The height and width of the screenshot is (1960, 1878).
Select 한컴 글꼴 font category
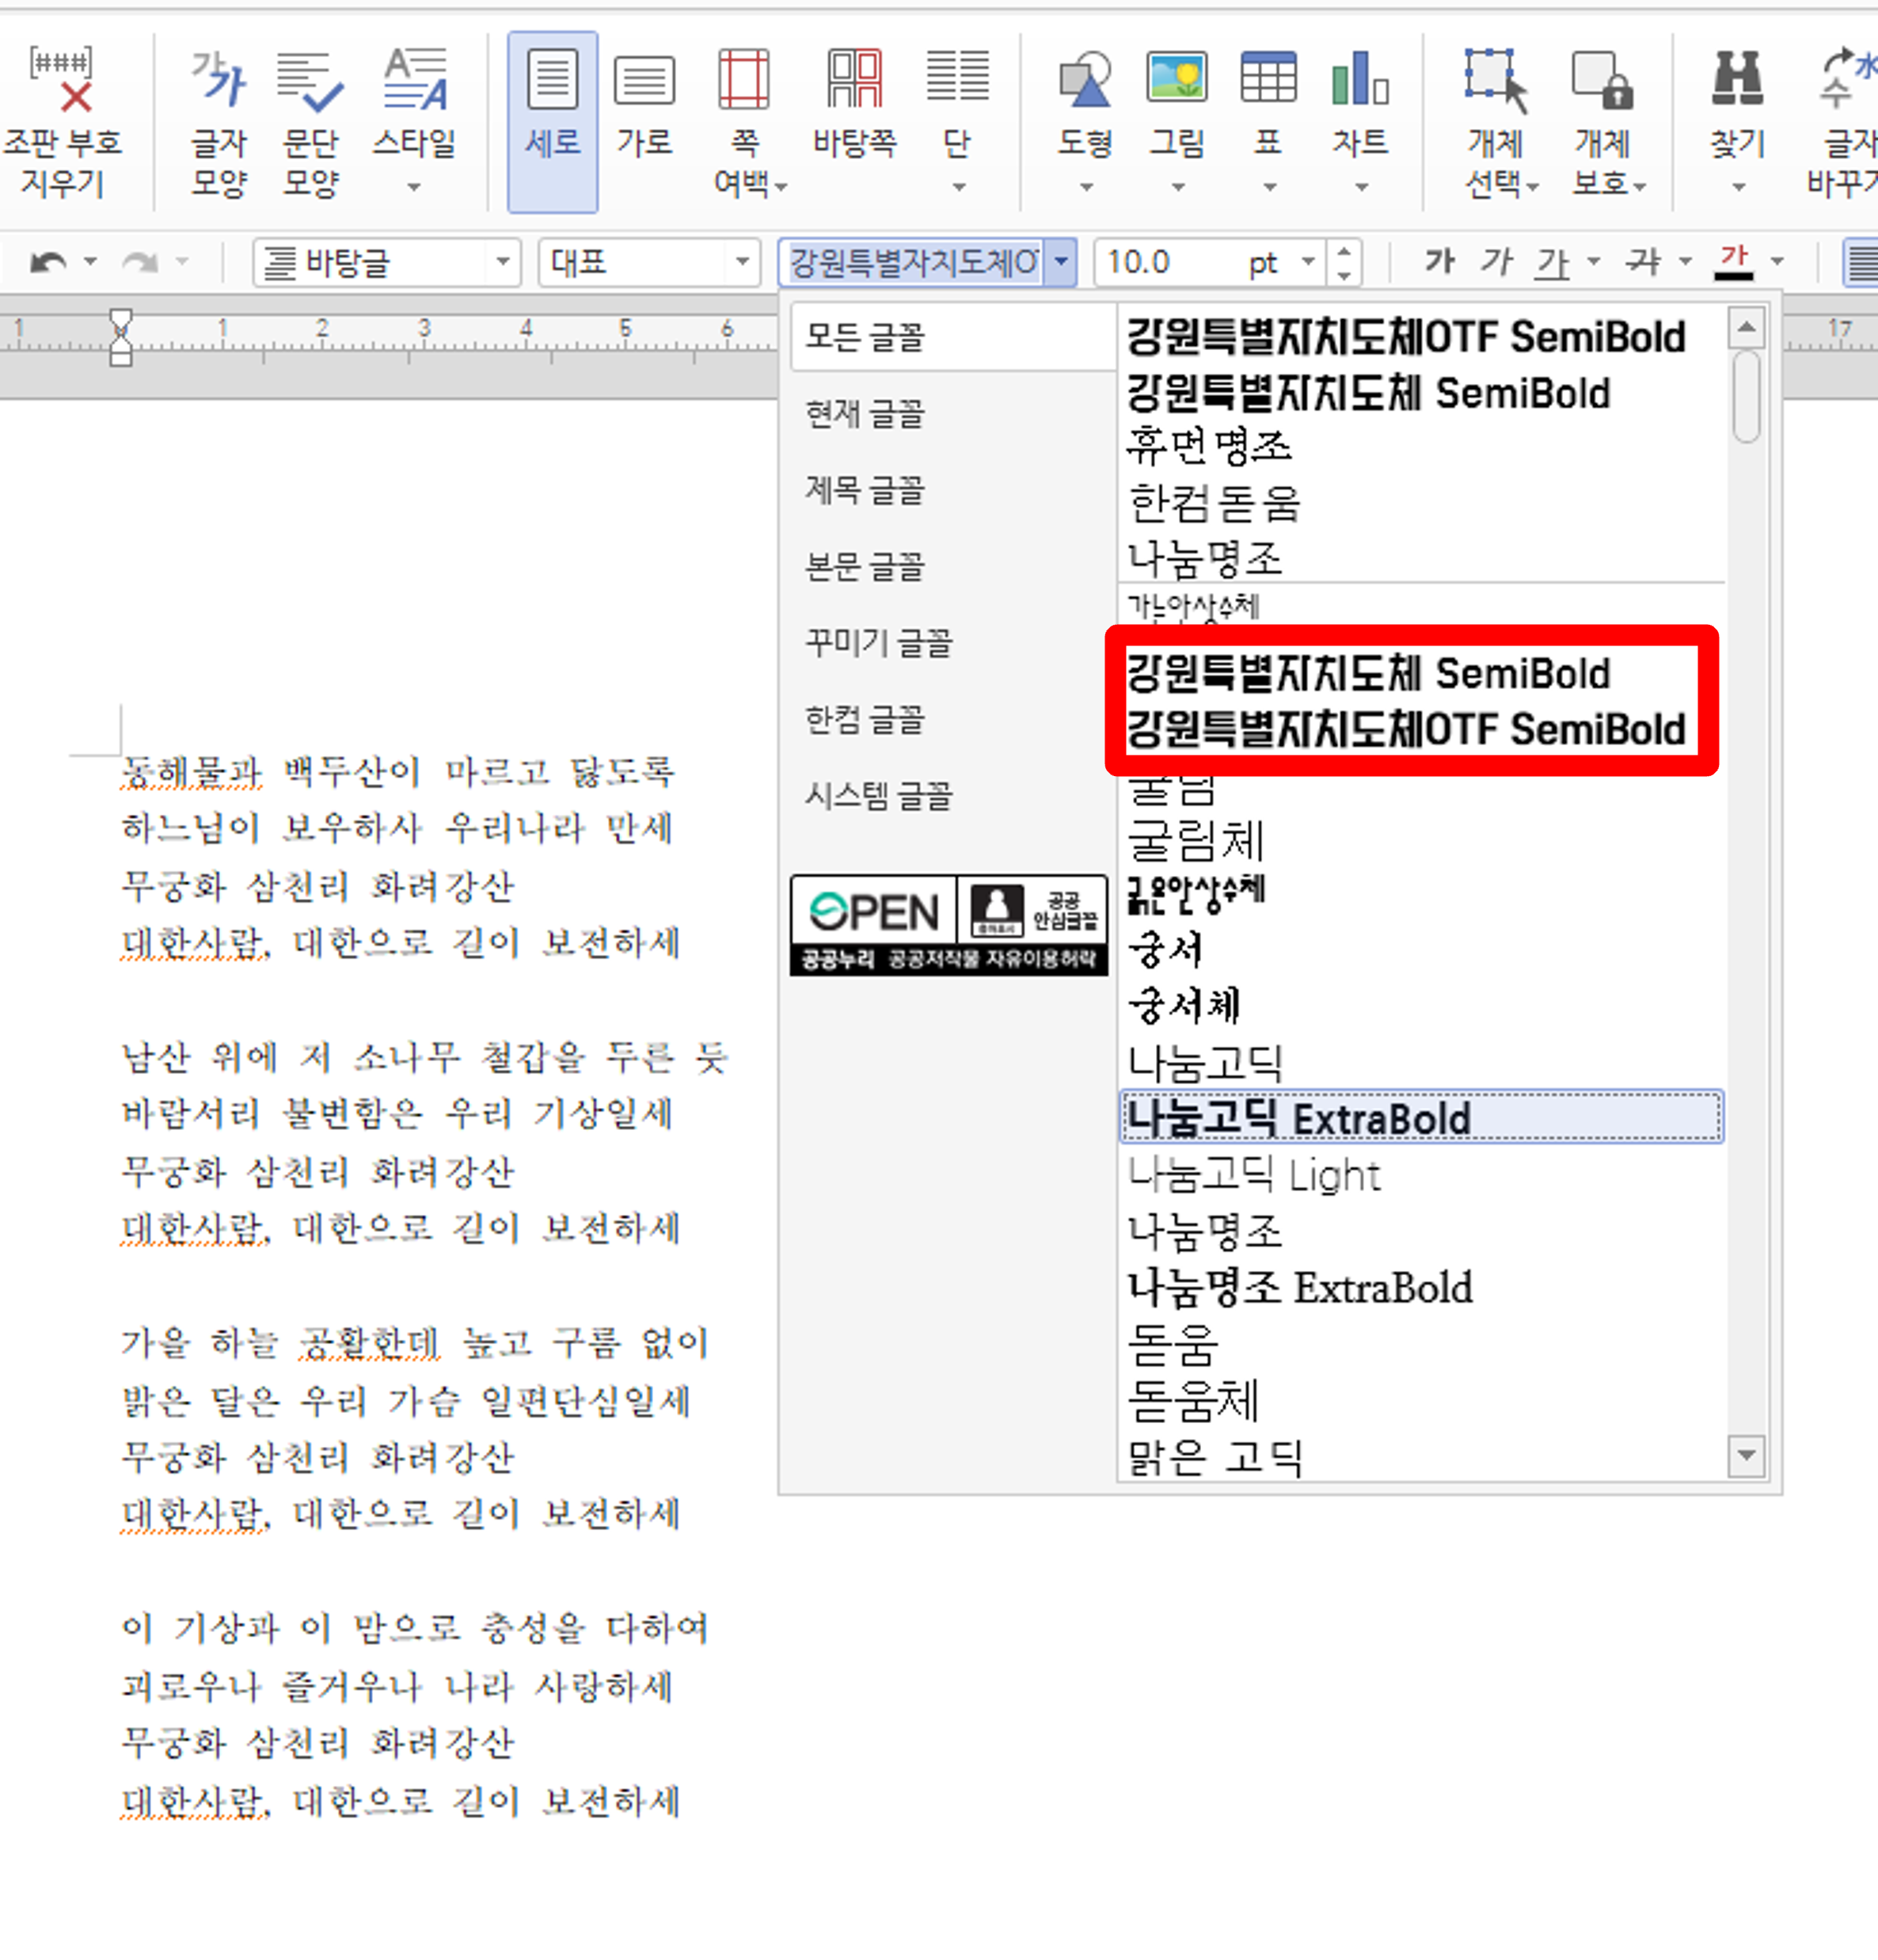(x=865, y=719)
